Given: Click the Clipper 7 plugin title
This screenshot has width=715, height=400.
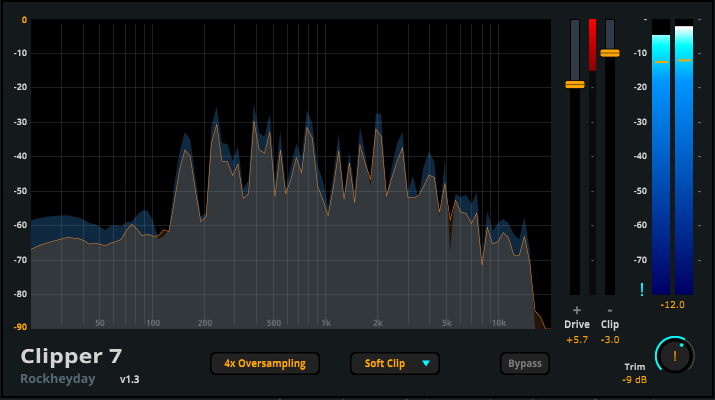Looking at the screenshot, I should 71,356.
